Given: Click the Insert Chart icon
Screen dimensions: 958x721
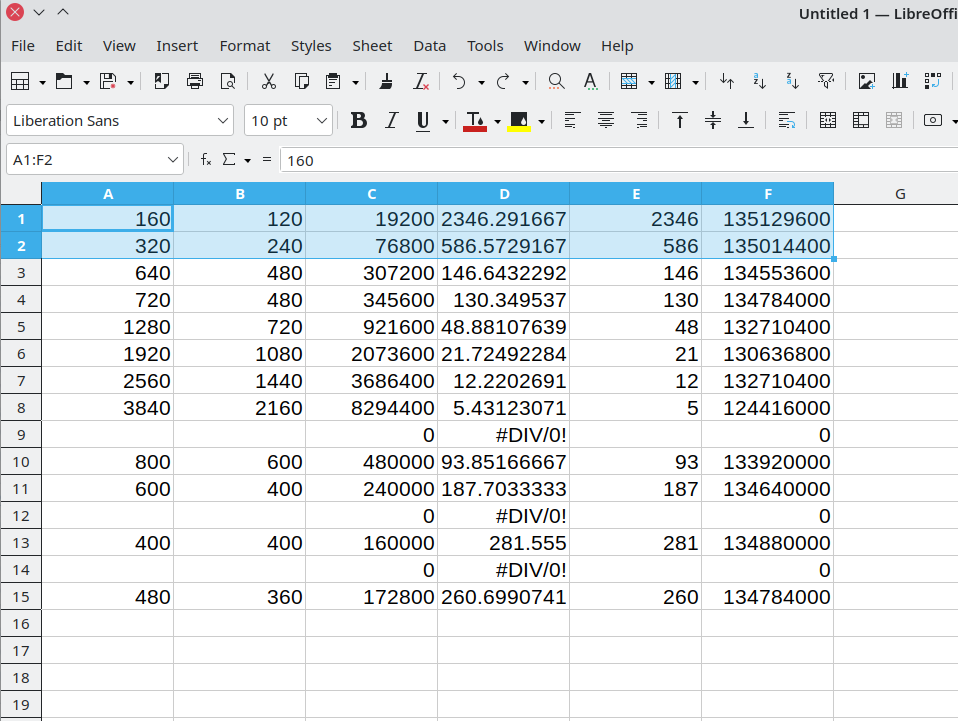Looking at the screenshot, I should (x=899, y=81).
